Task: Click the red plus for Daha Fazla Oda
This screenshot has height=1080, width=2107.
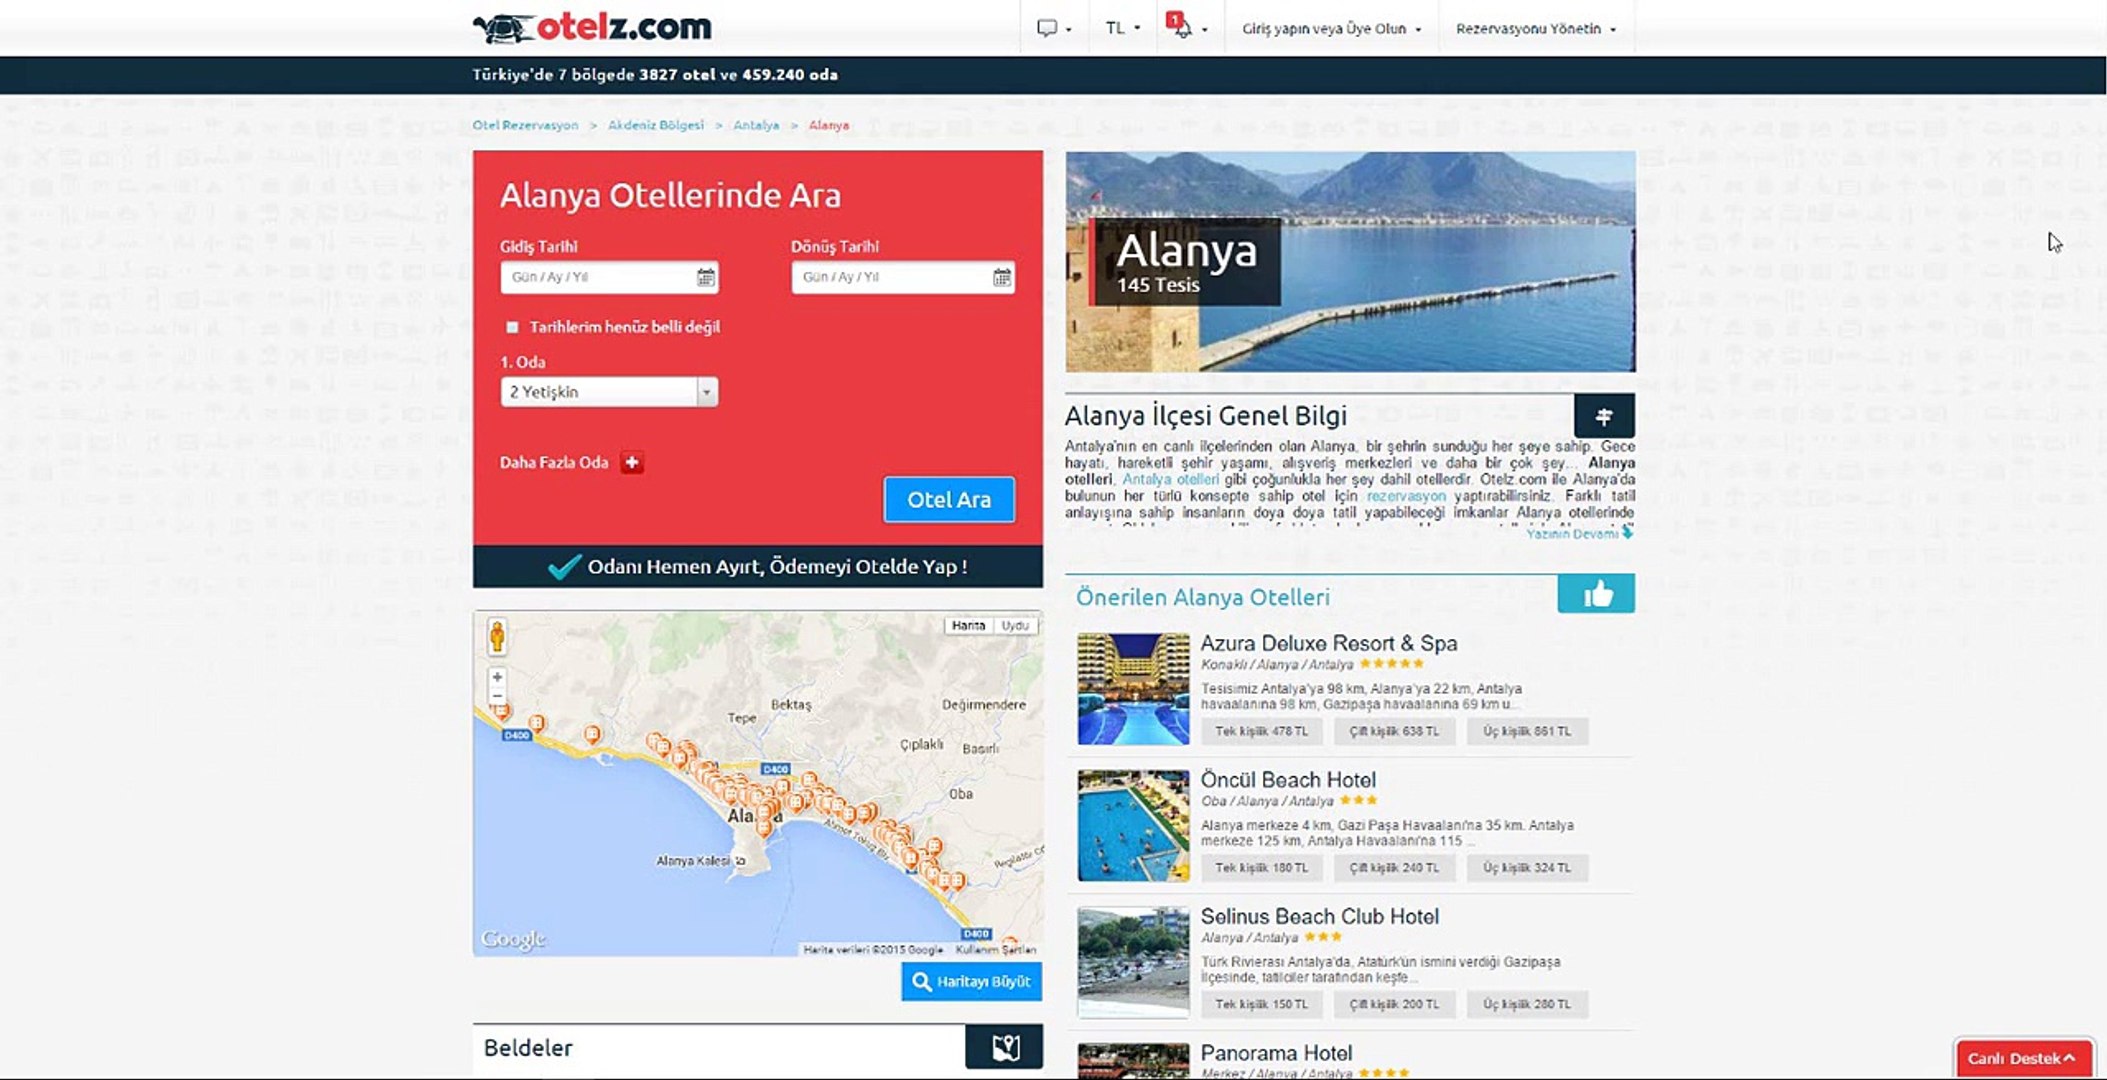Action: [x=631, y=462]
